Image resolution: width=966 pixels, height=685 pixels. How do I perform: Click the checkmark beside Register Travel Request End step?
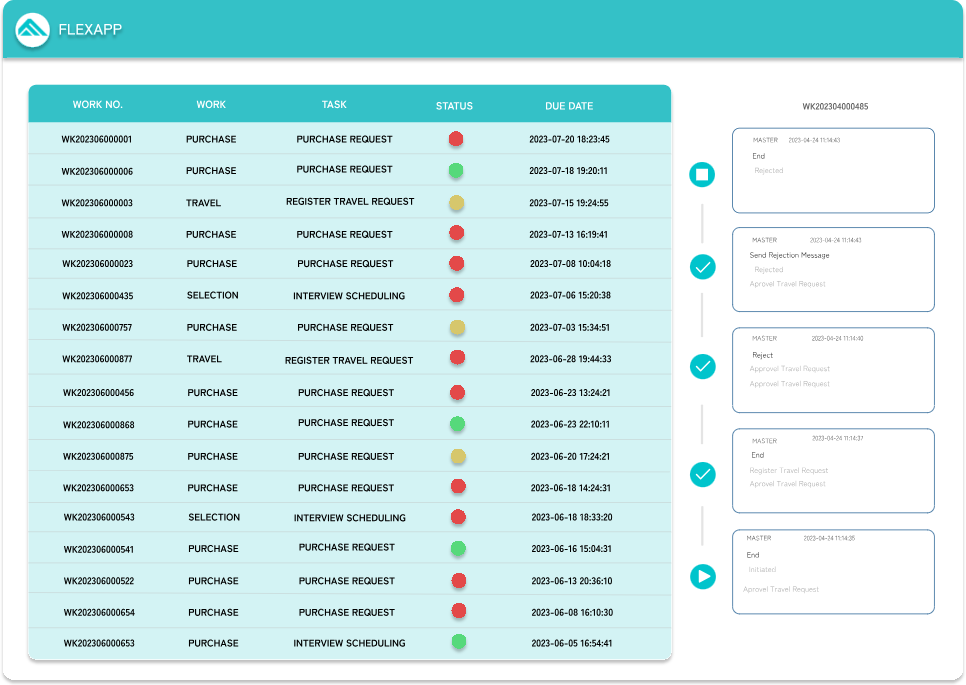703,474
